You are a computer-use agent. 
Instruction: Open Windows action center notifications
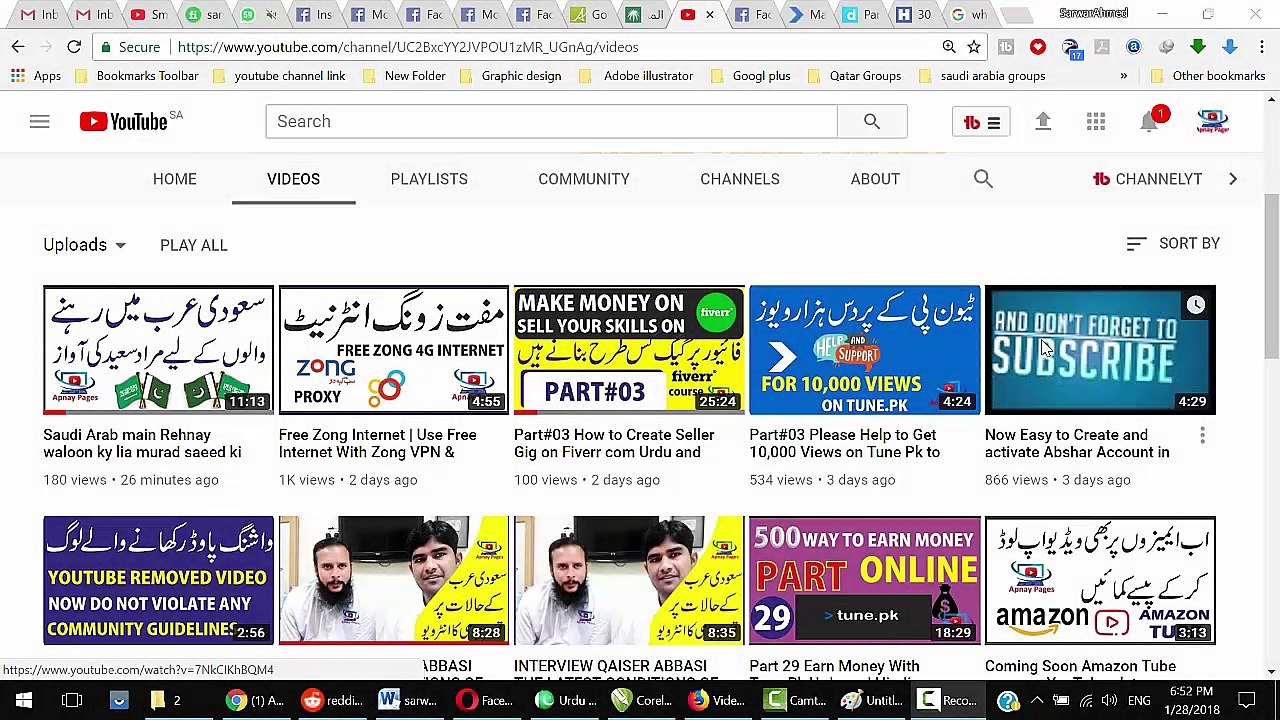click(x=1247, y=700)
